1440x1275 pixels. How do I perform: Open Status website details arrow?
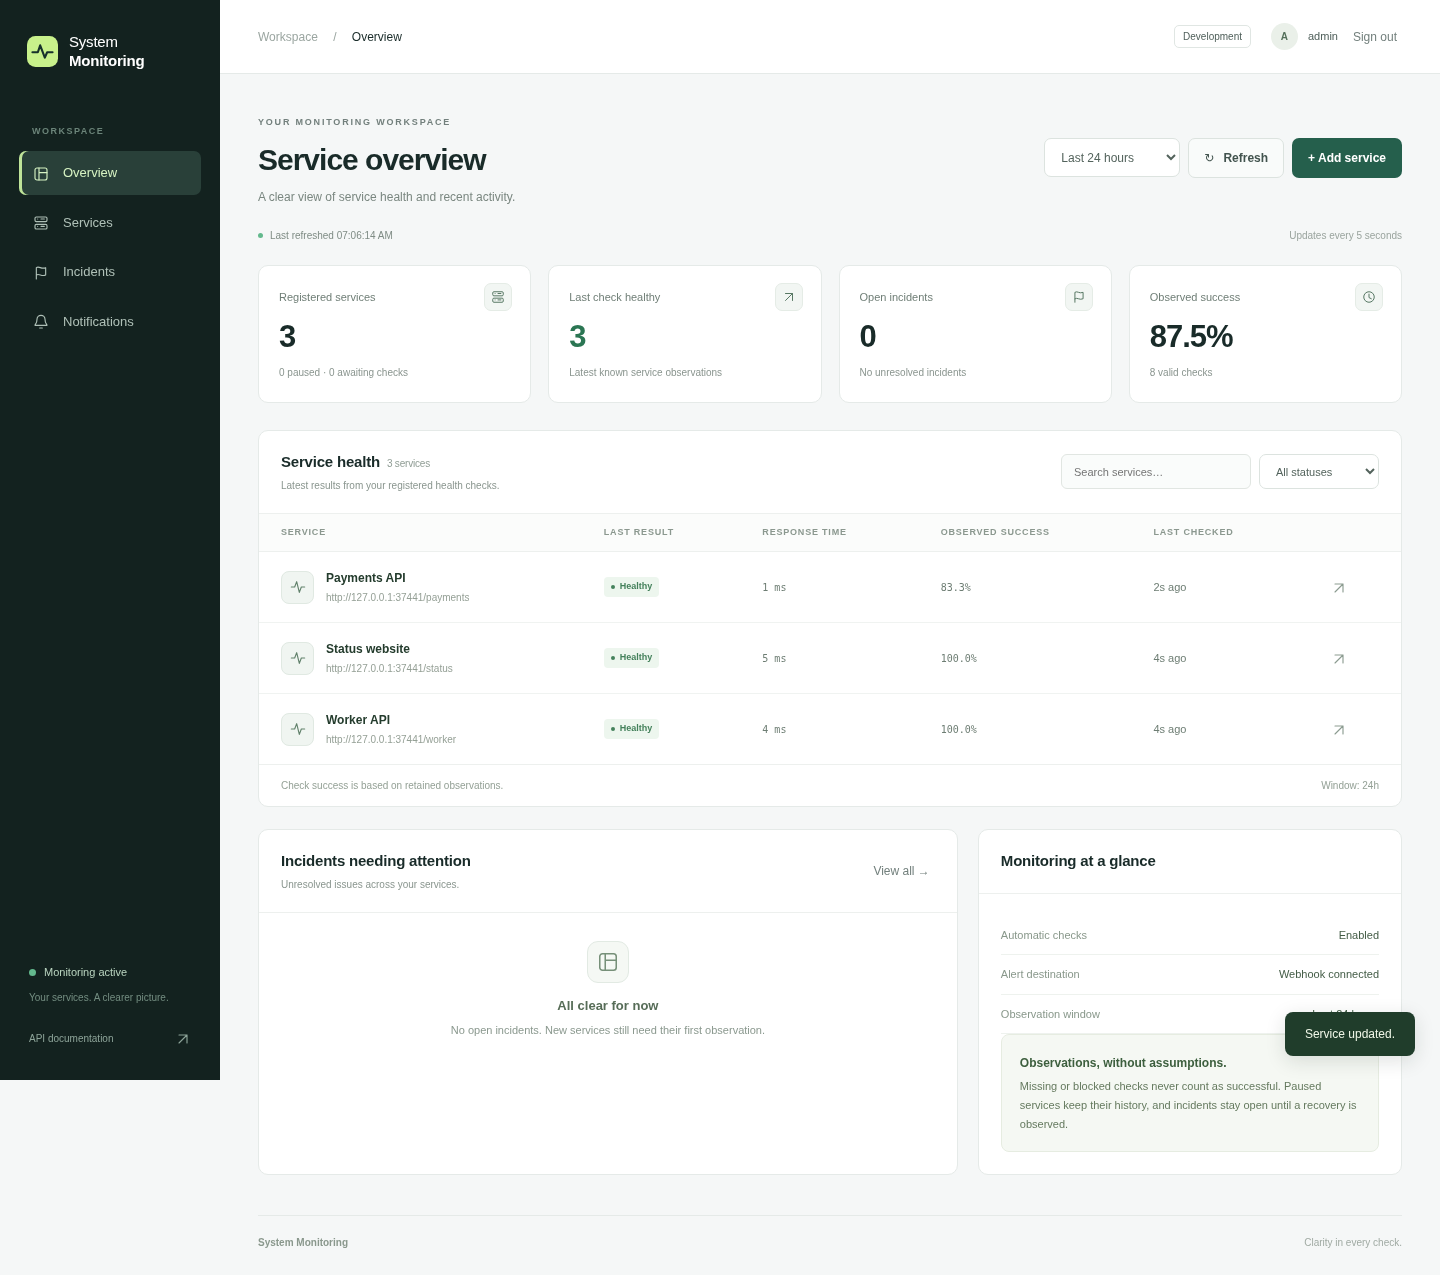[x=1339, y=659]
